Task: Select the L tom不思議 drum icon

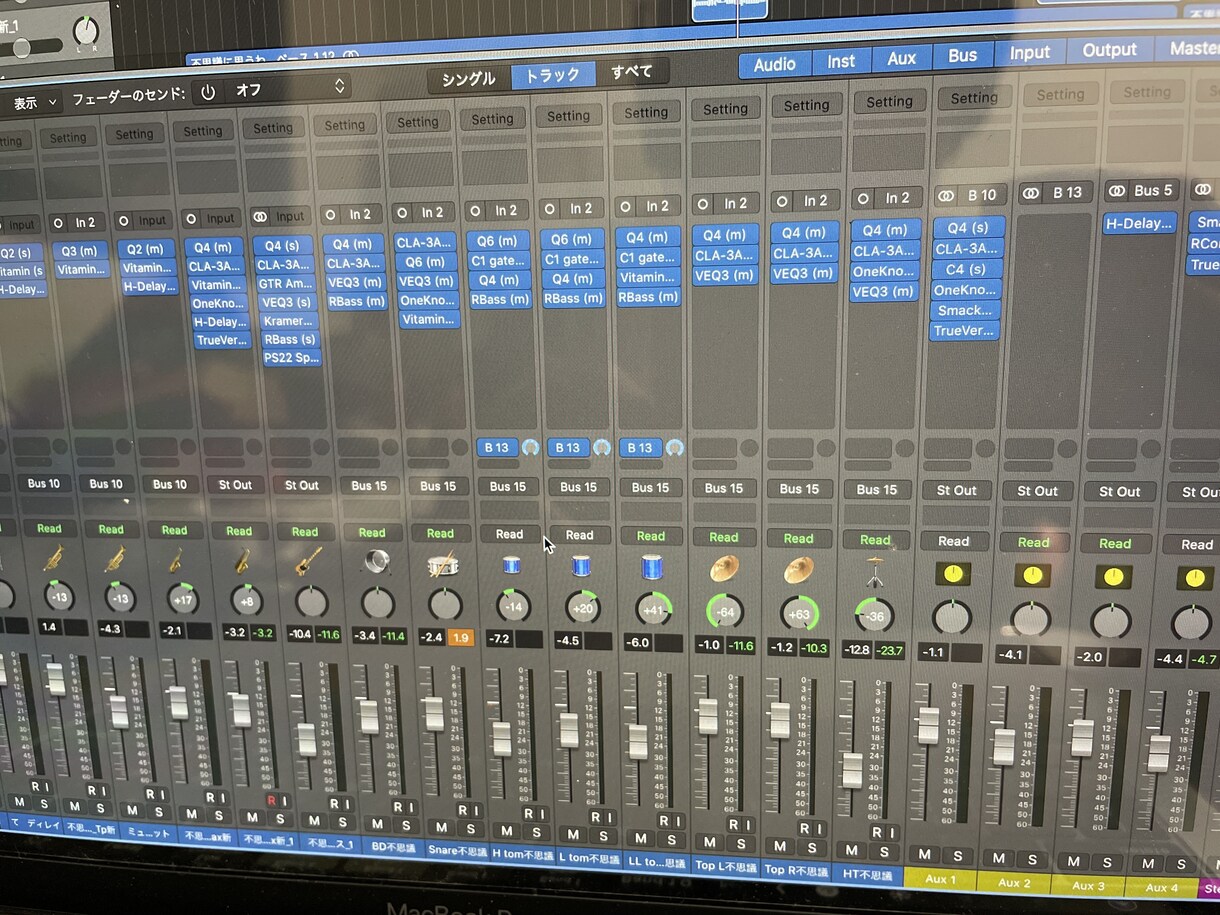Action: (581, 567)
